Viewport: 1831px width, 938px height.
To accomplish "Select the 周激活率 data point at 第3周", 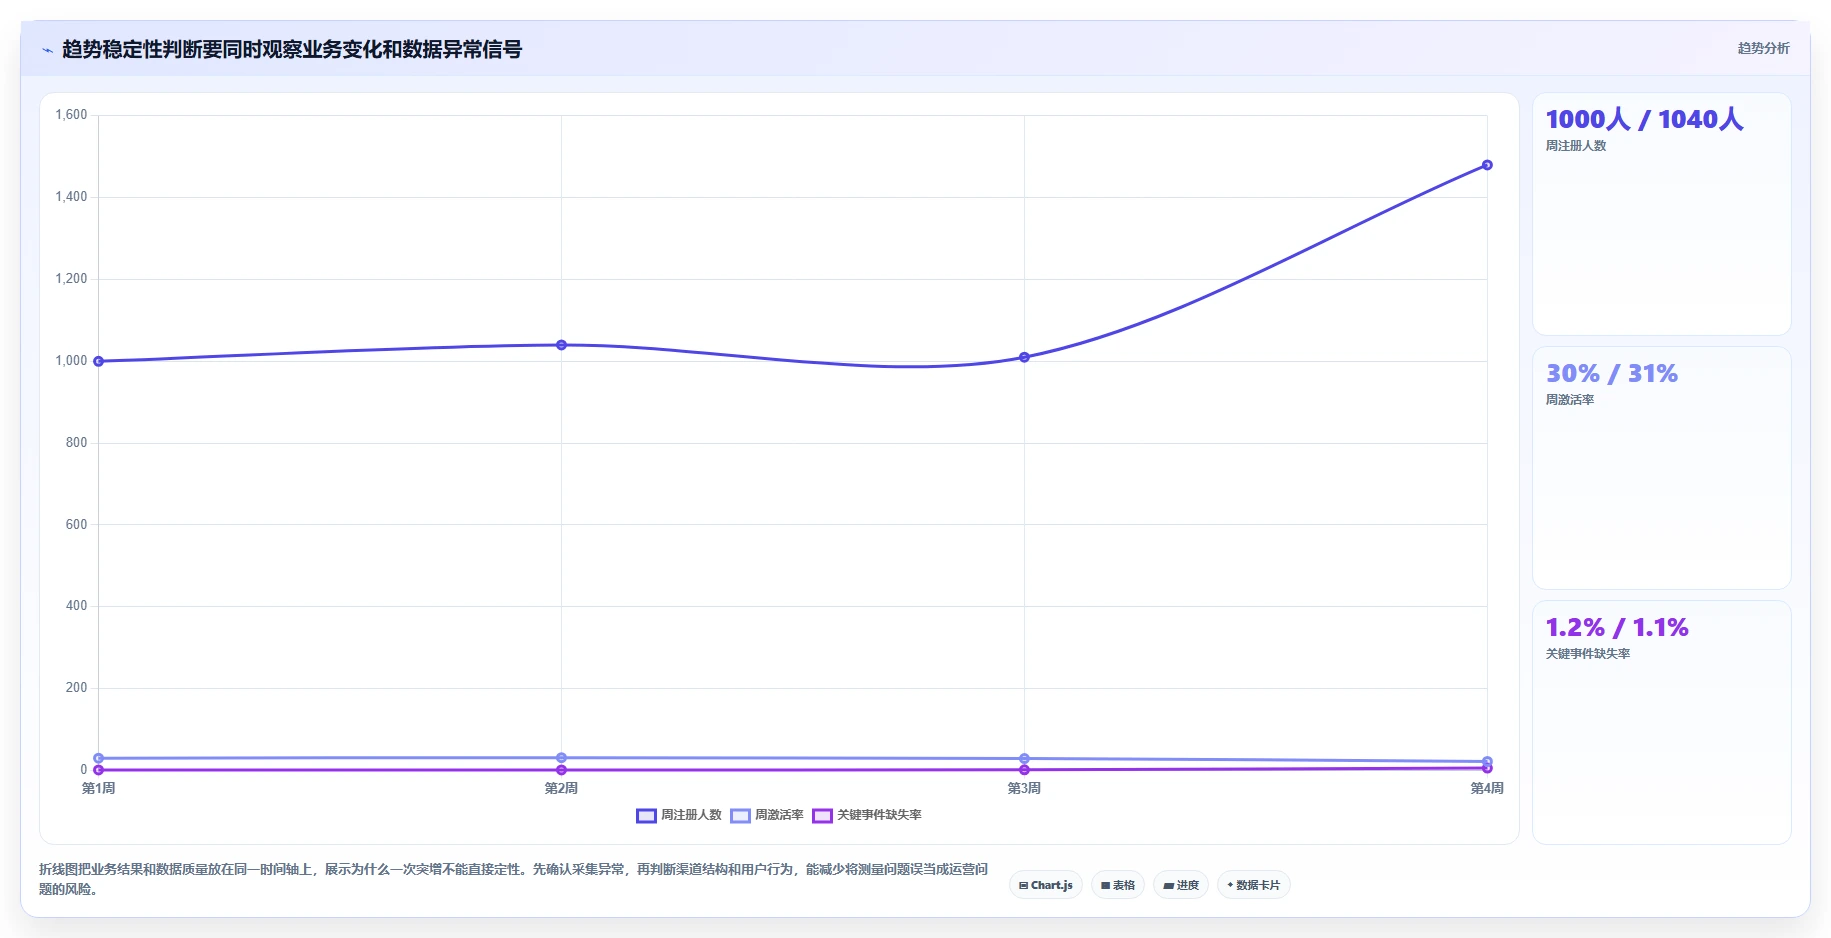I will click(x=1024, y=759).
